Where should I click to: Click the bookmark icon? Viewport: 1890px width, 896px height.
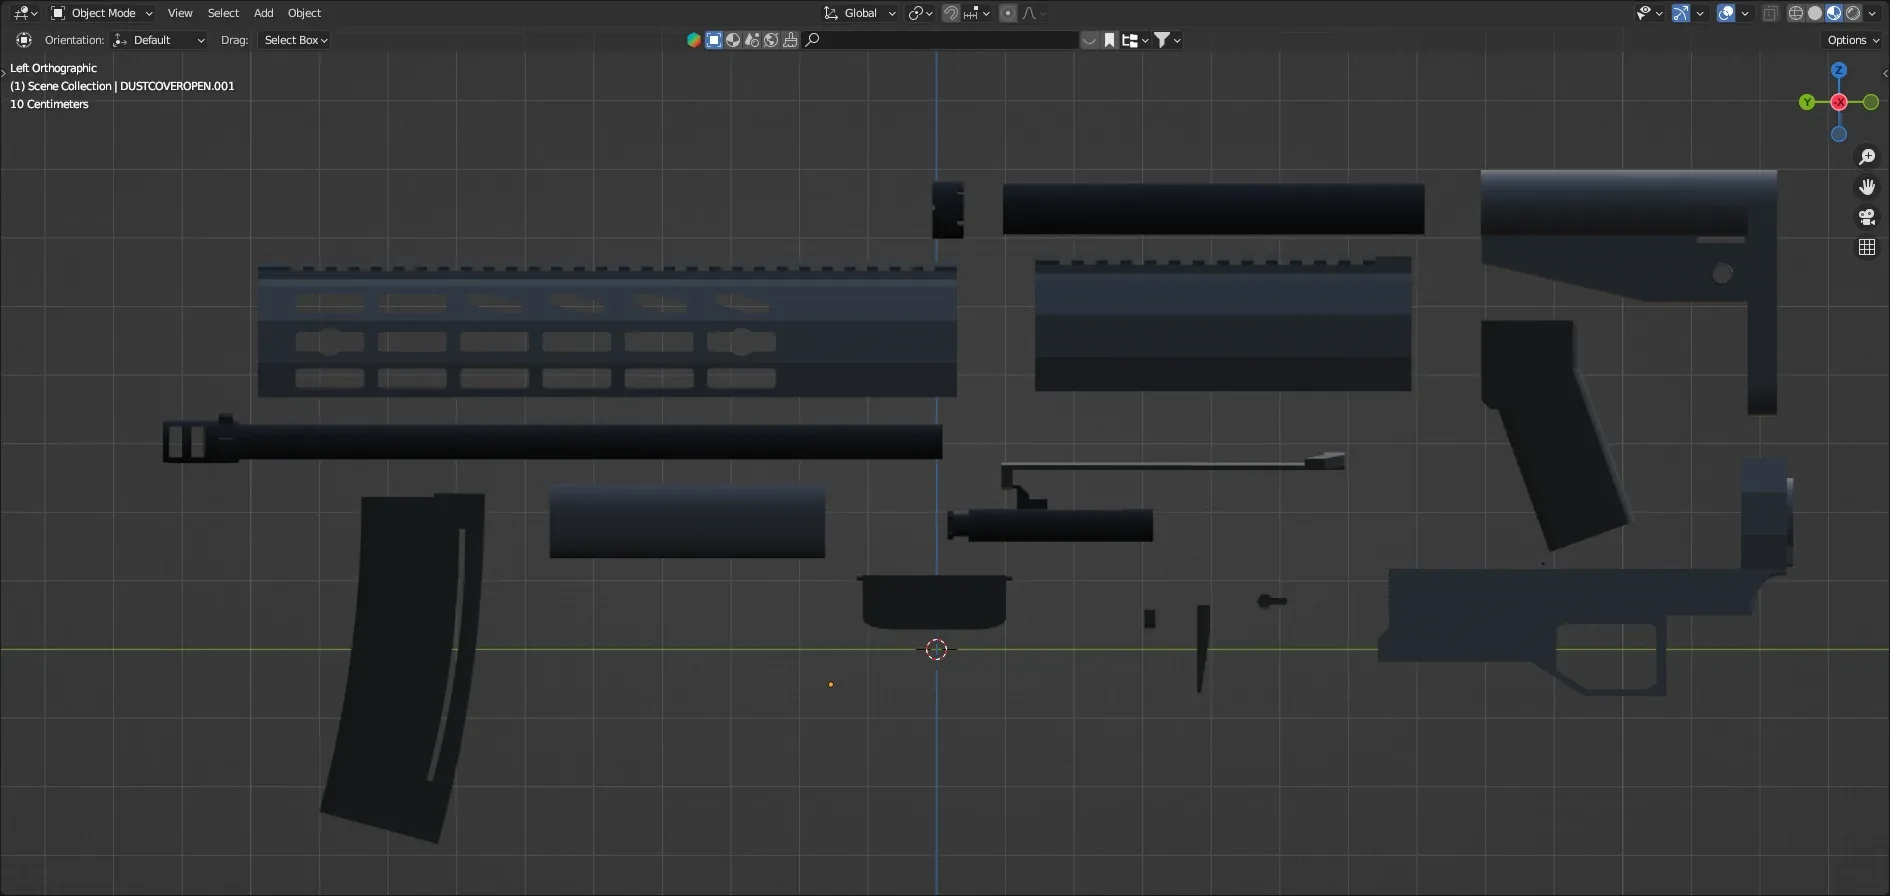click(1109, 40)
